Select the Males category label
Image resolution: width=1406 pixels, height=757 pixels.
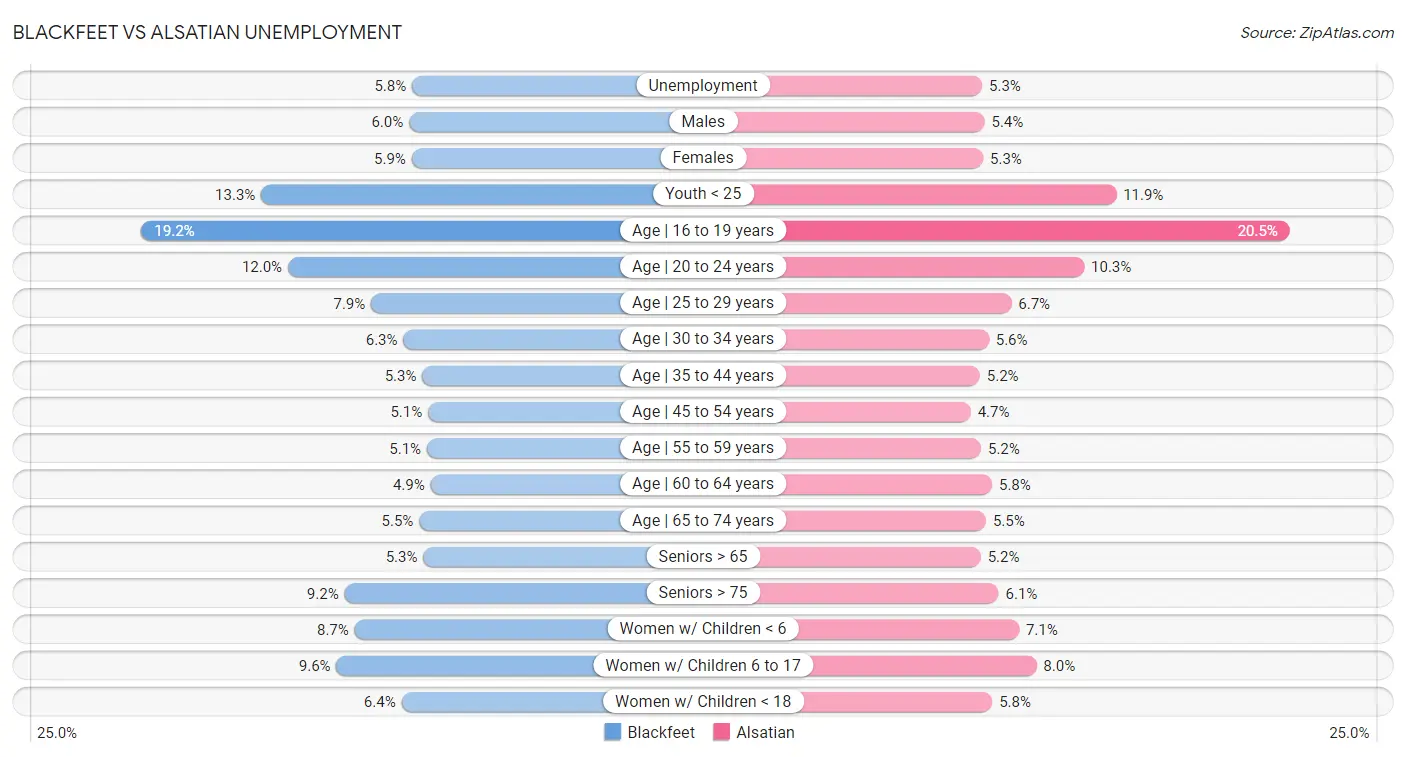[703, 122]
